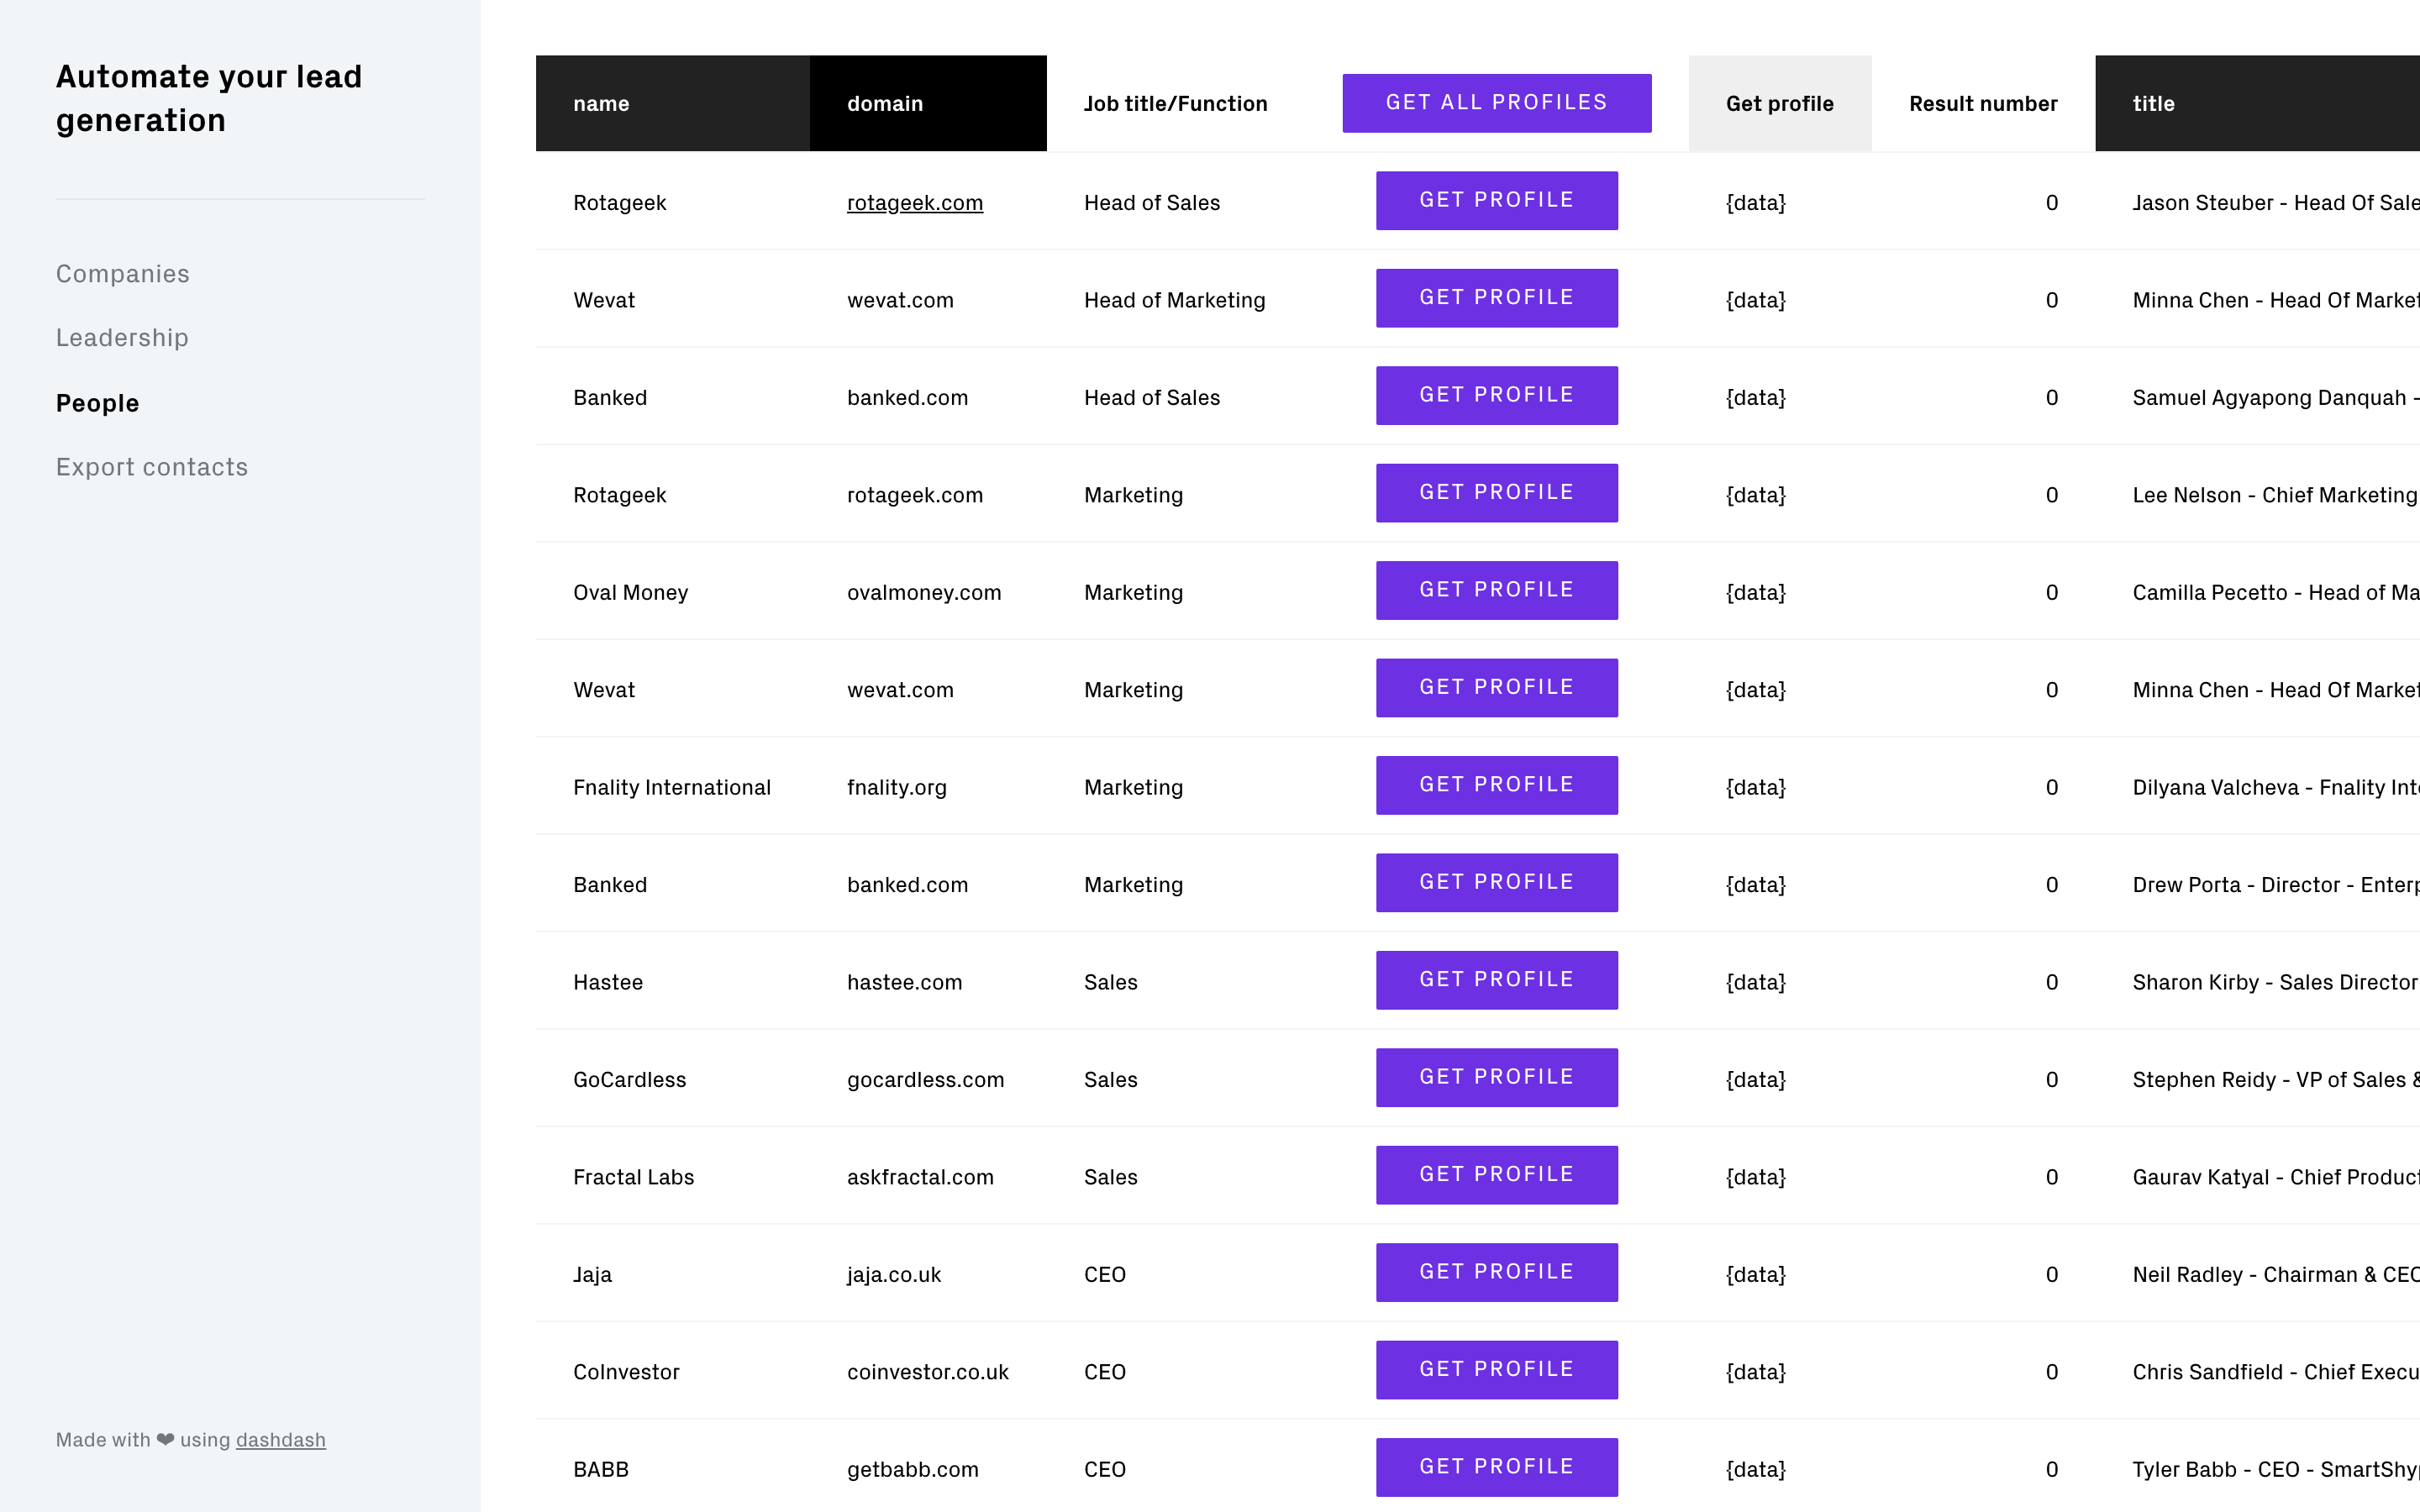This screenshot has height=1512, width=2420.
Task: Select the People sidebar item
Action: 97,403
